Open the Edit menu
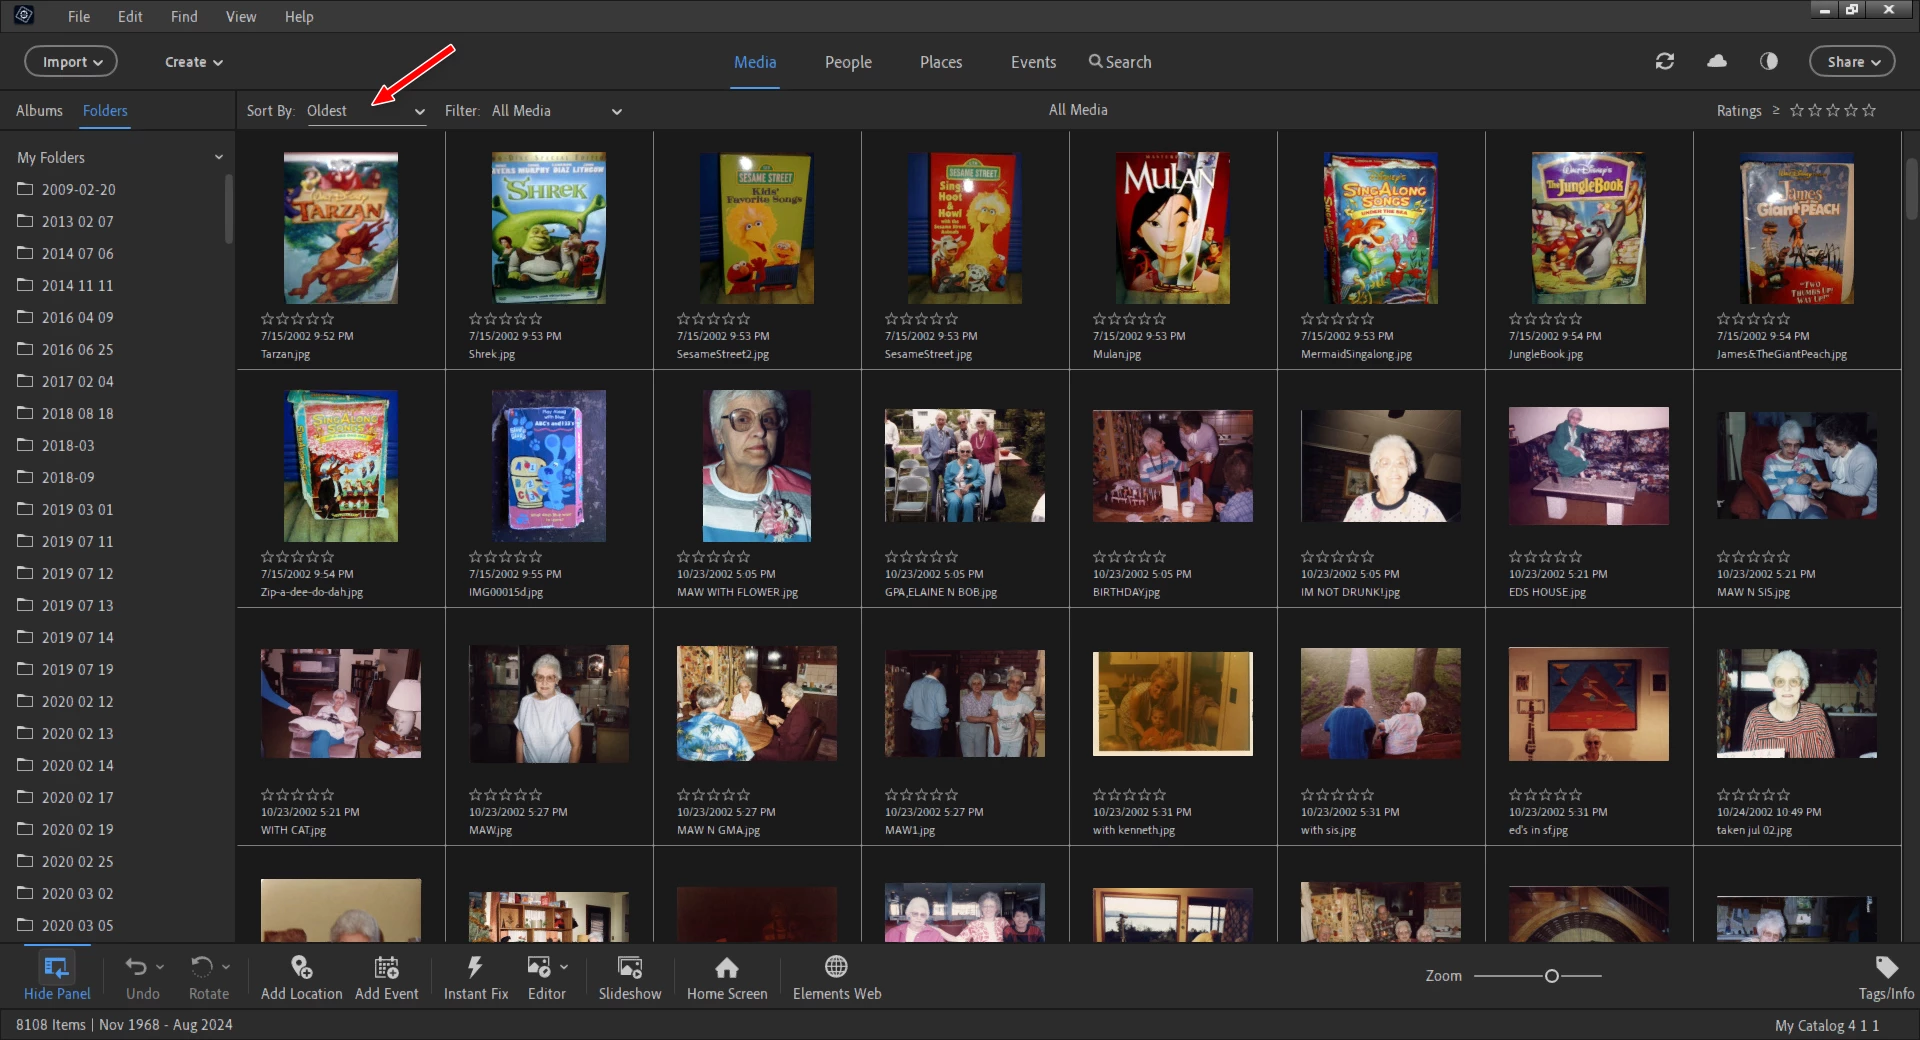1920x1040 pixels. pyautogui.click(x=130, y=16)
